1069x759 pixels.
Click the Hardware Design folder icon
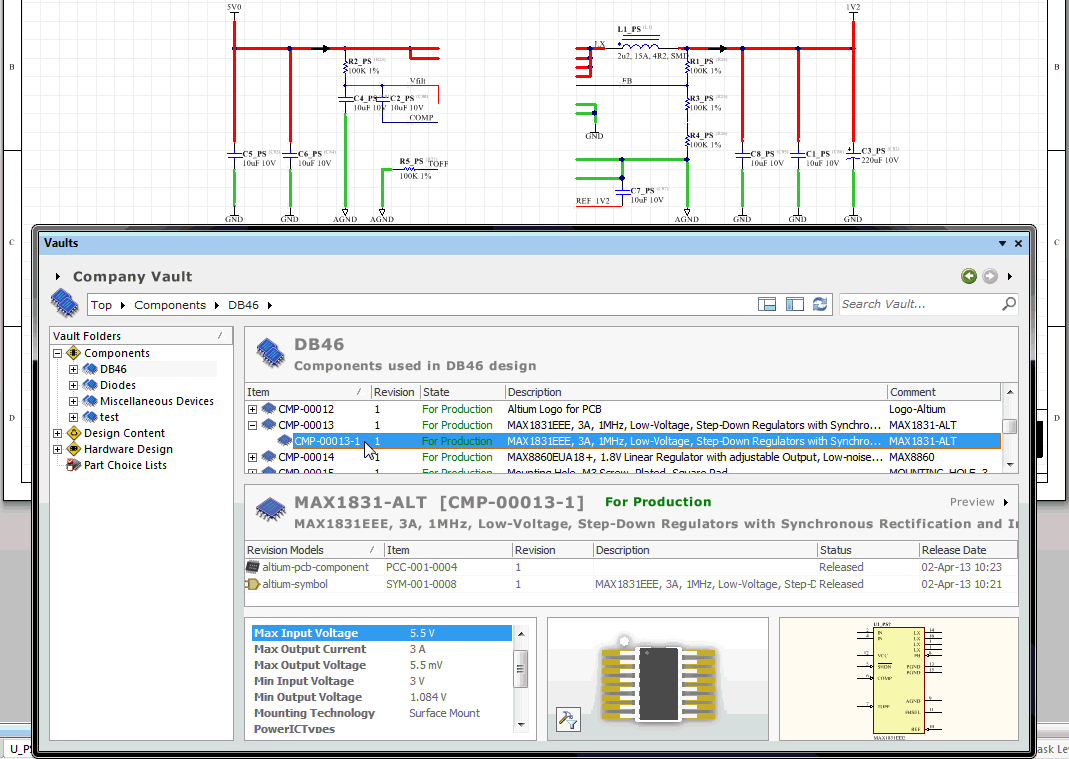click(x=74, y=449)
